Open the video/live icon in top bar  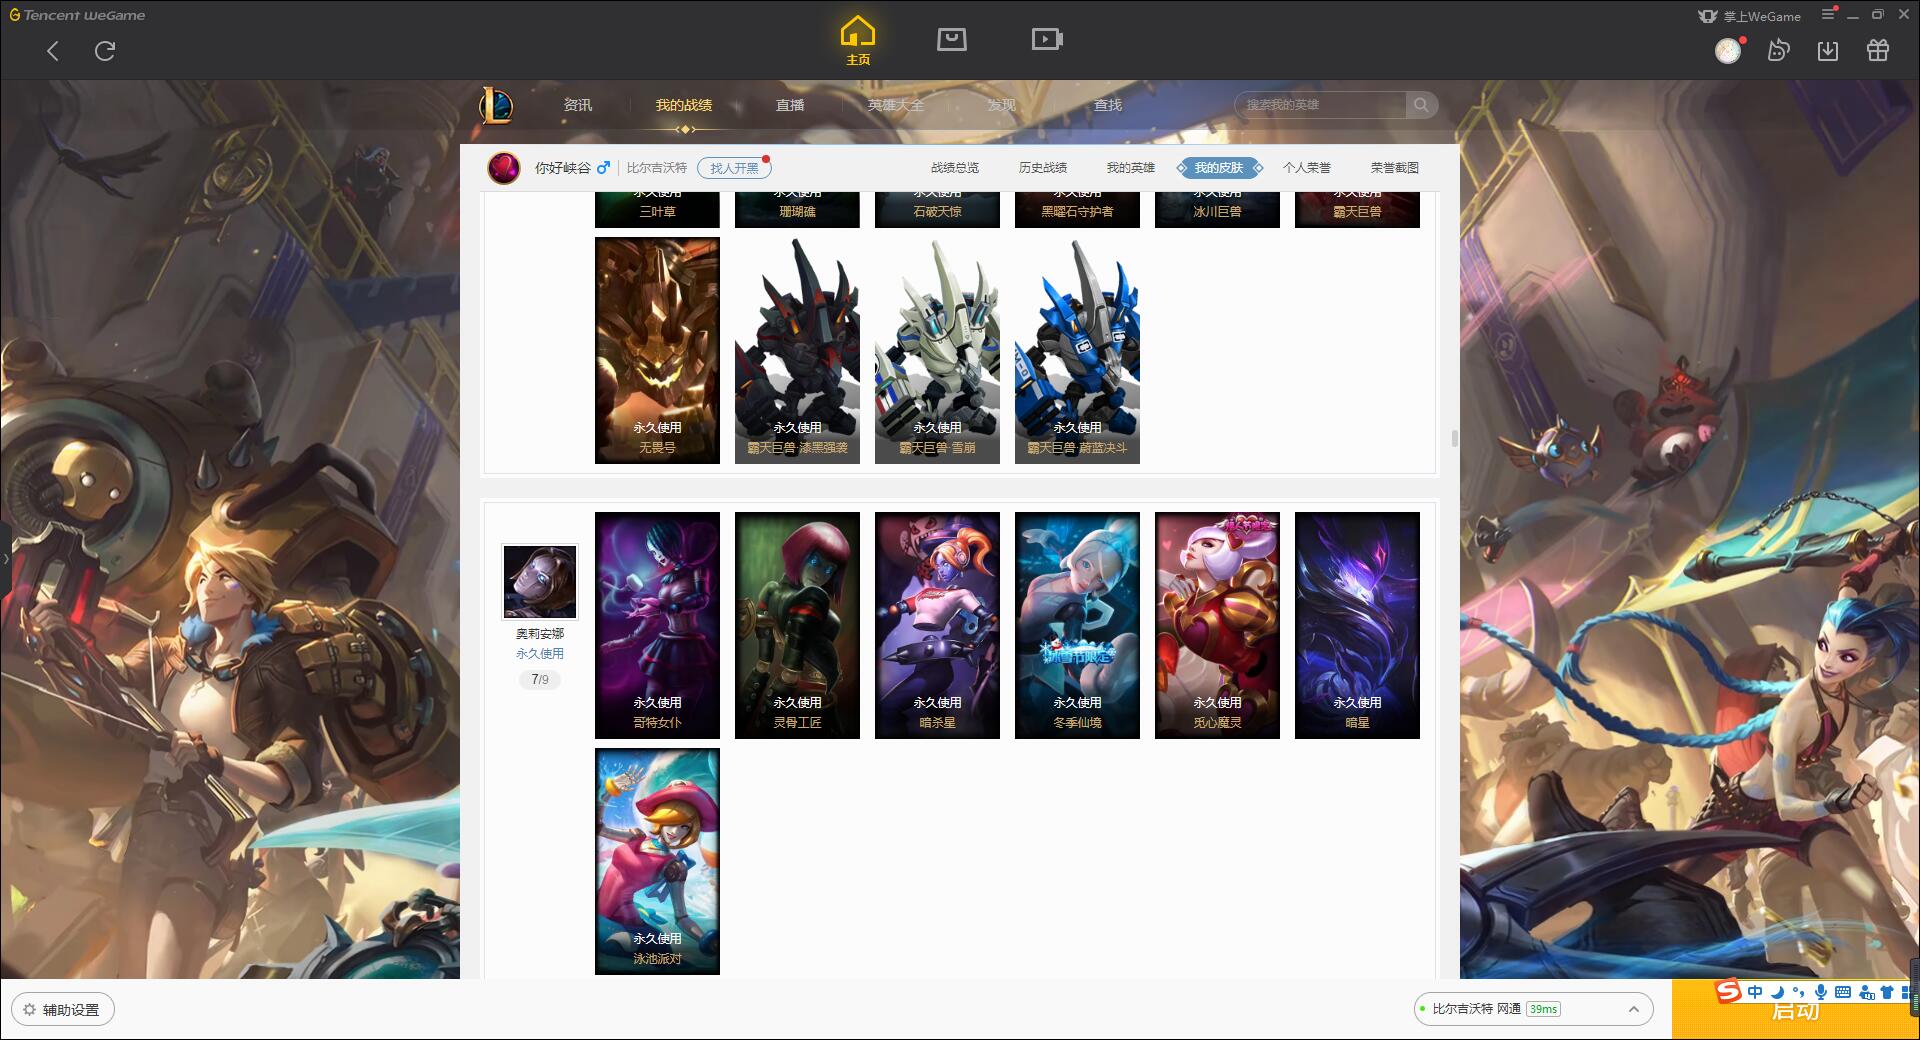coord(1047,39)
